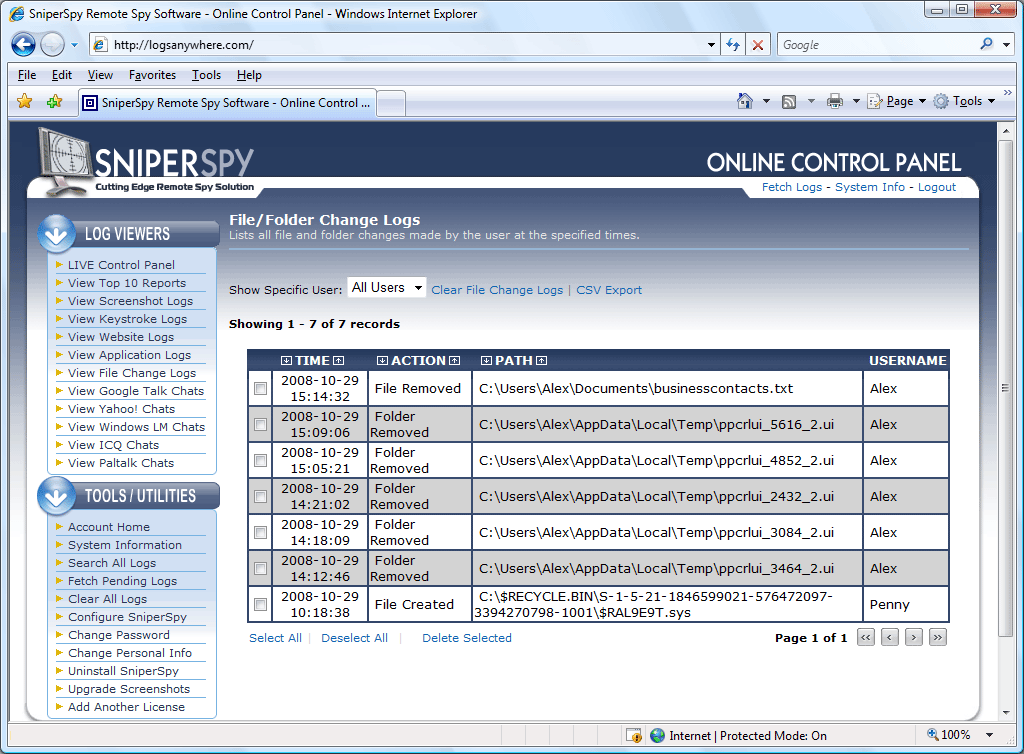
Task: Open search provider dropdown arrow
Action: pyautogui.click(x=1006, y=45)
